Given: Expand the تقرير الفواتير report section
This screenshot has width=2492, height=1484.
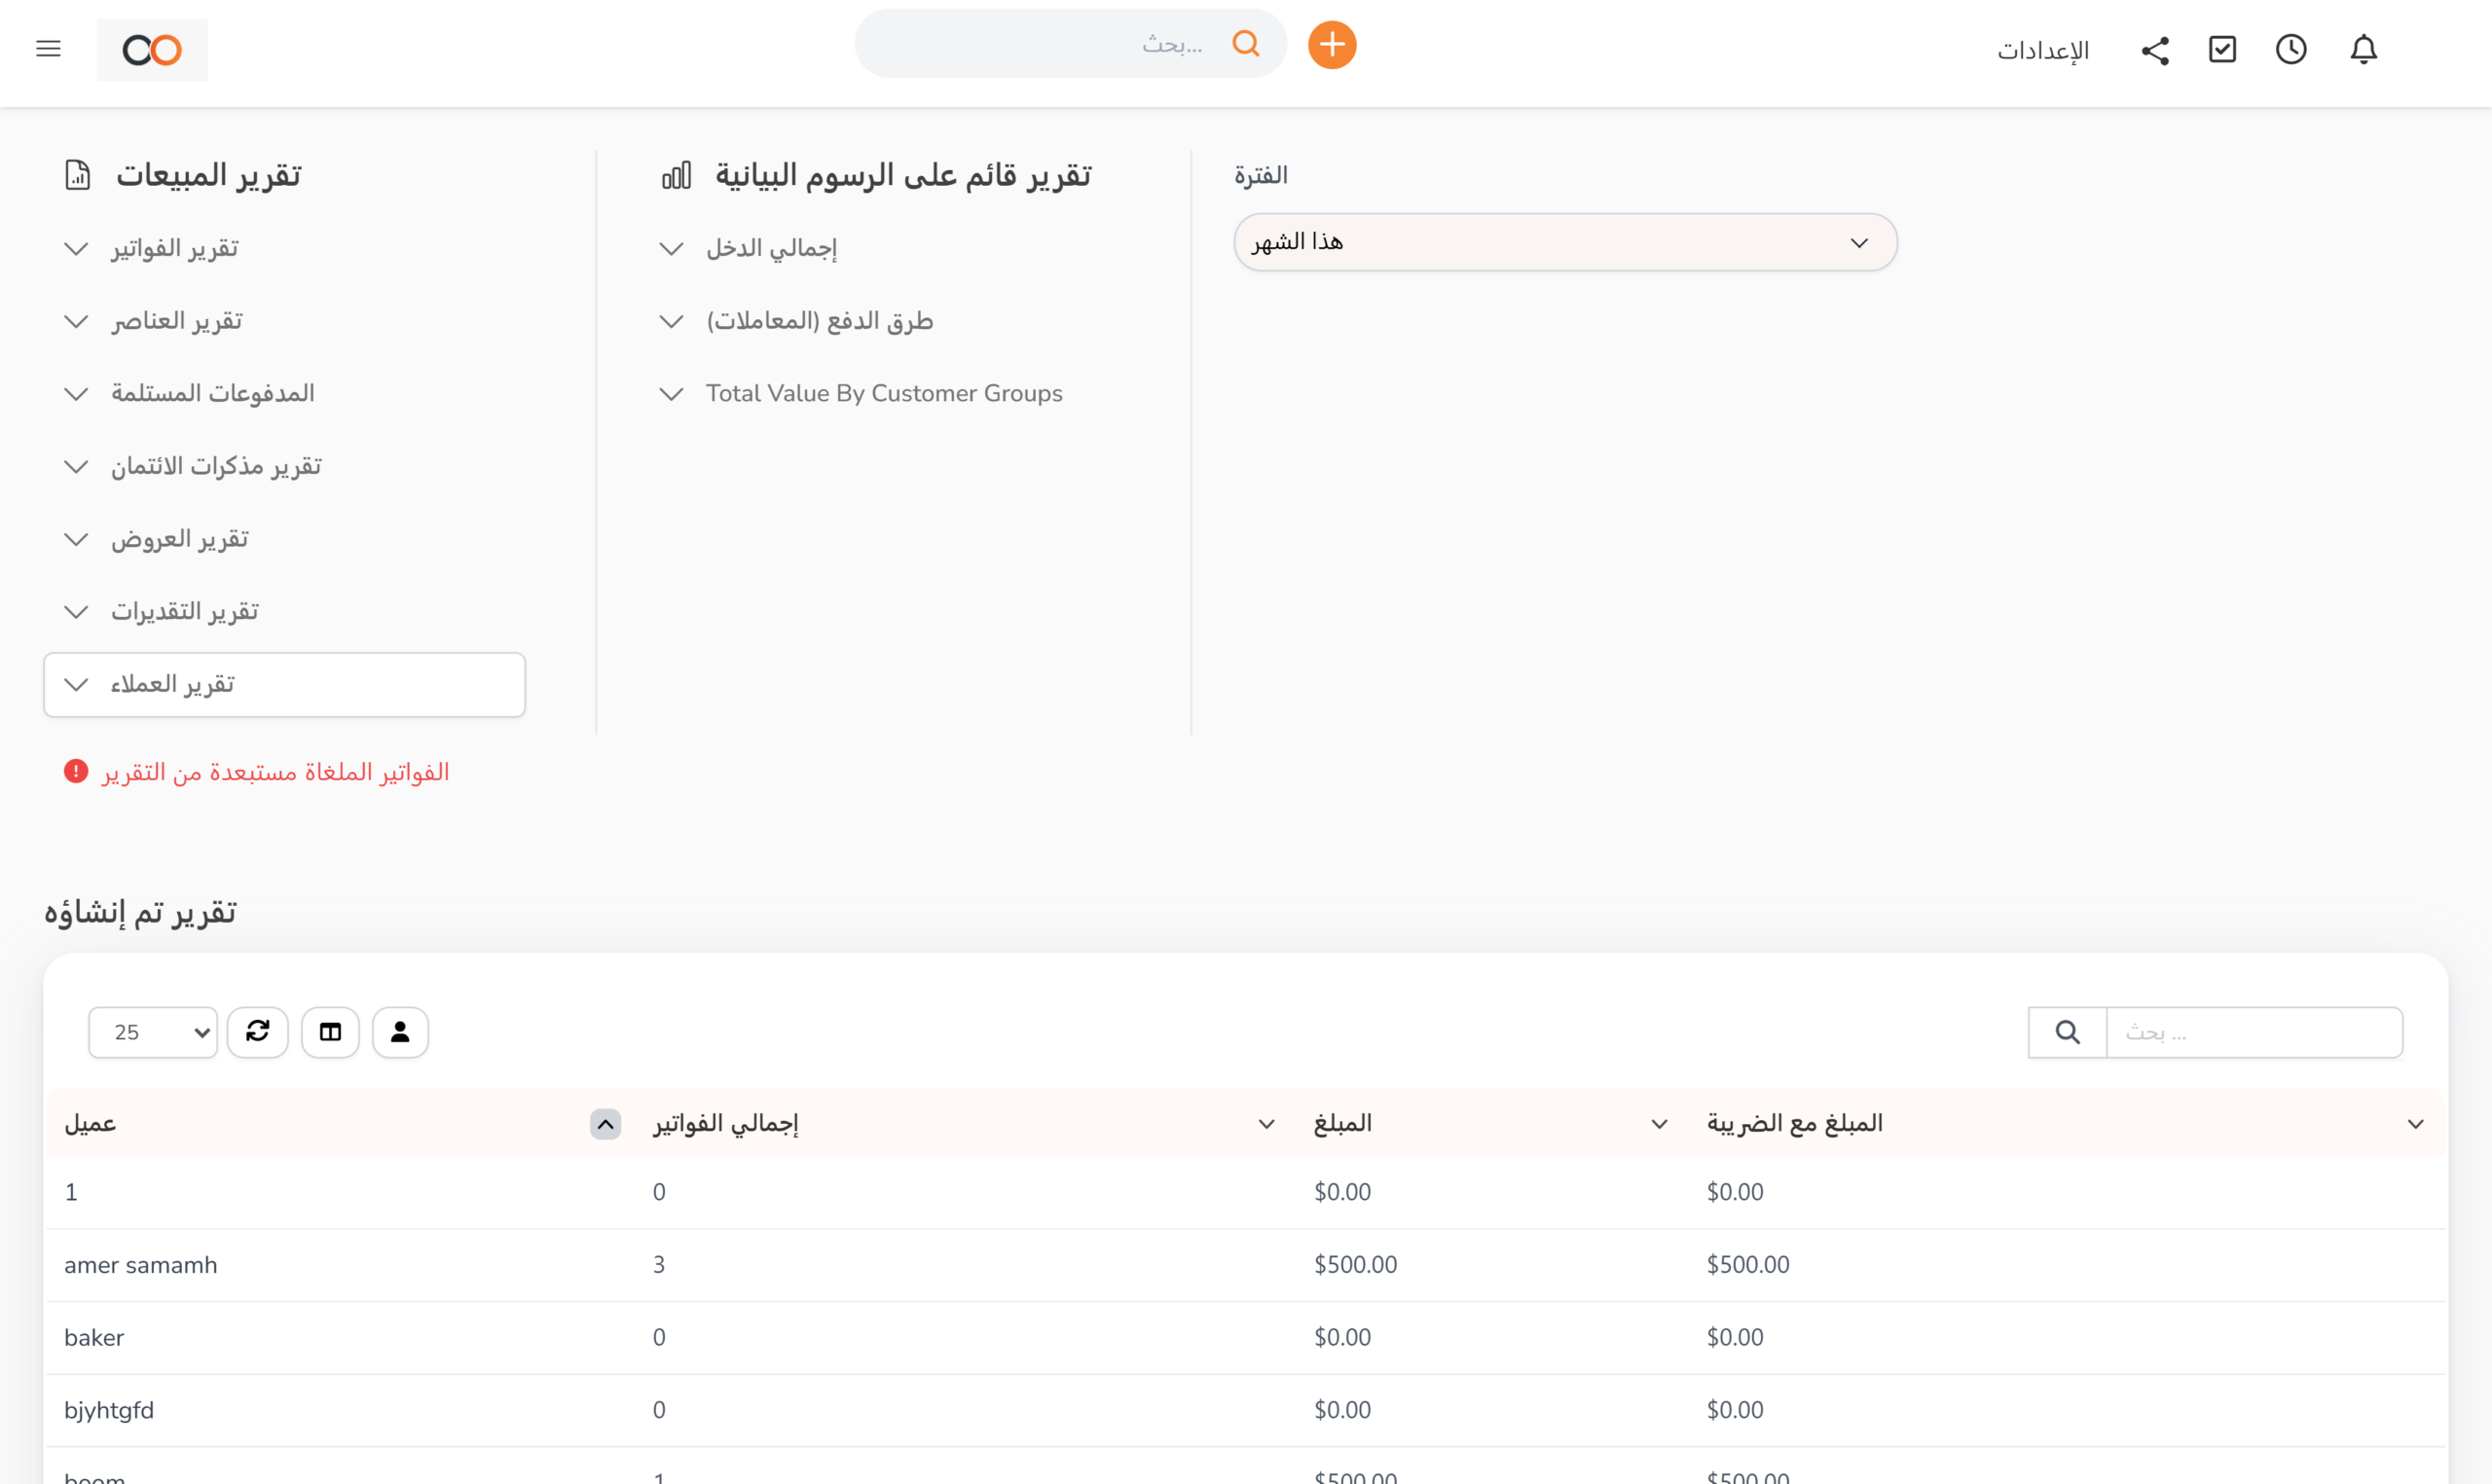Looking at the screenshot, I should tap(174, 248).
